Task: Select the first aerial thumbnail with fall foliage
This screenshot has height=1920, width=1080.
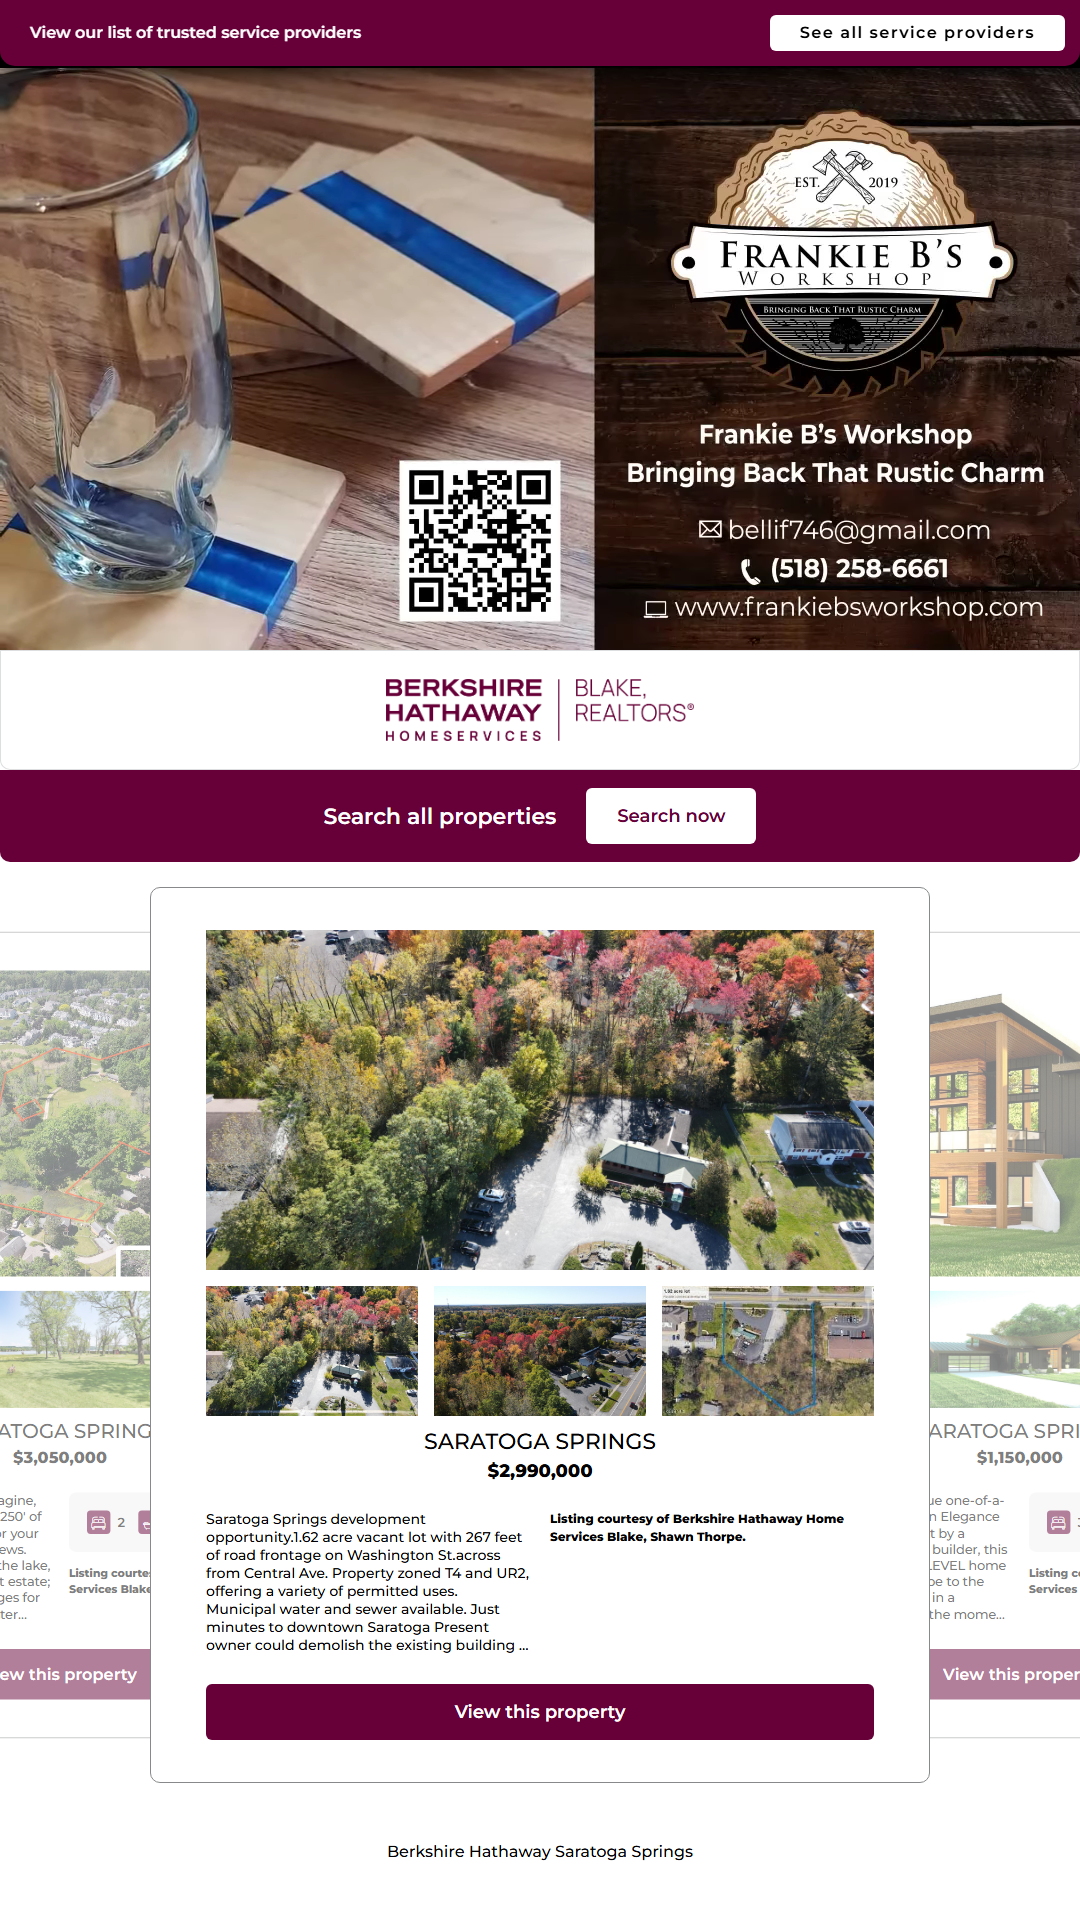Action: click(x=312, y=1351)
